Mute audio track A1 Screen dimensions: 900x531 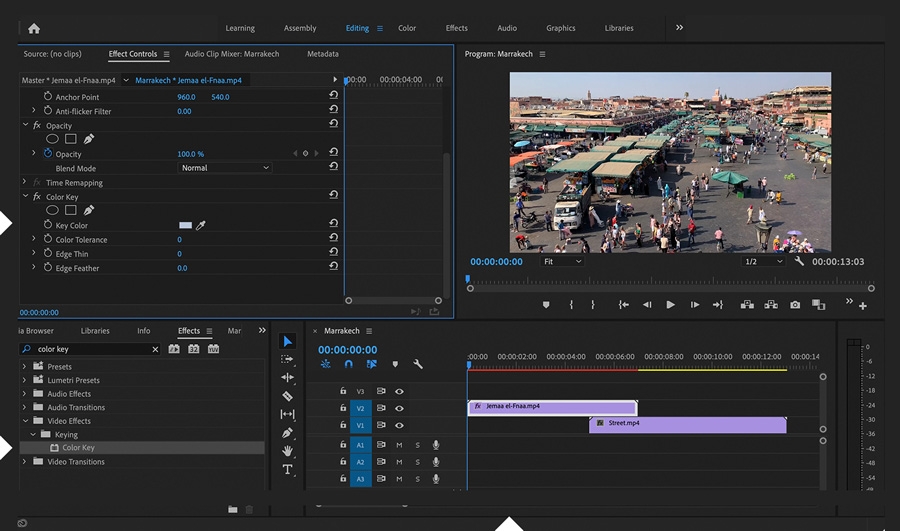click(x=399, y=445)
